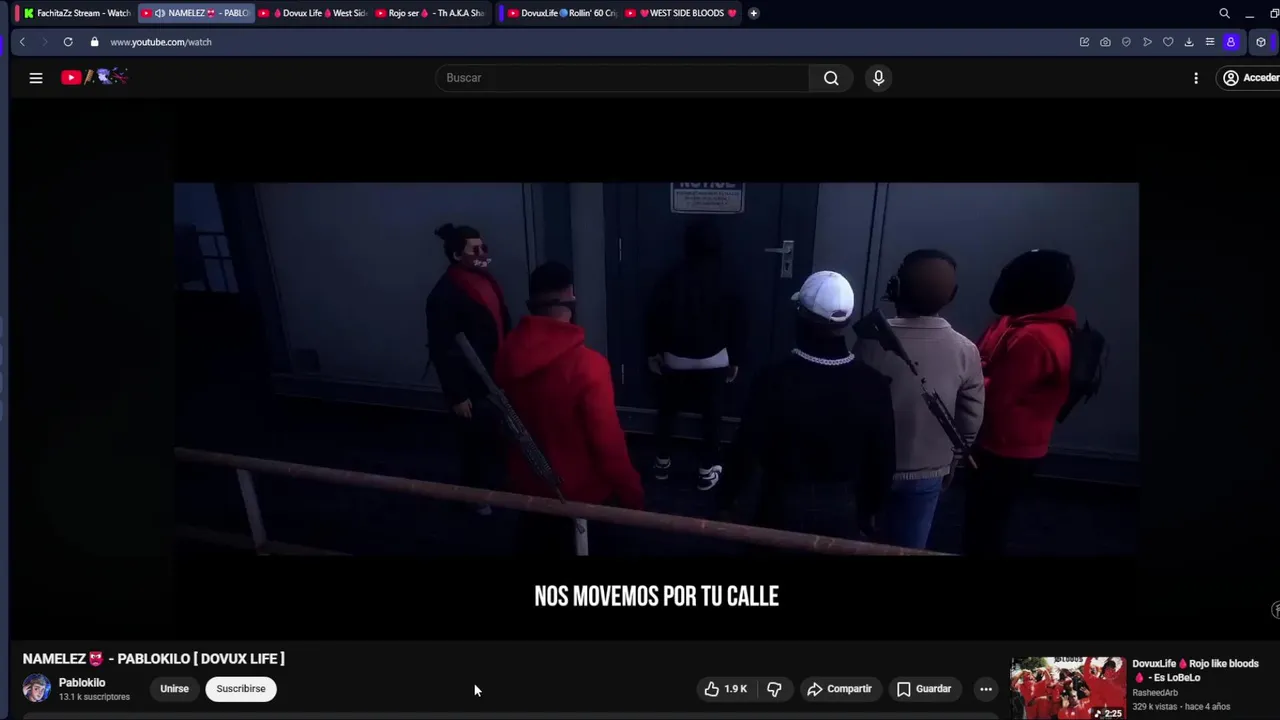This screenshot has height=720, width=1280.
Task: Click the 329 k vistas text
Action: [x=1155, y=707]
